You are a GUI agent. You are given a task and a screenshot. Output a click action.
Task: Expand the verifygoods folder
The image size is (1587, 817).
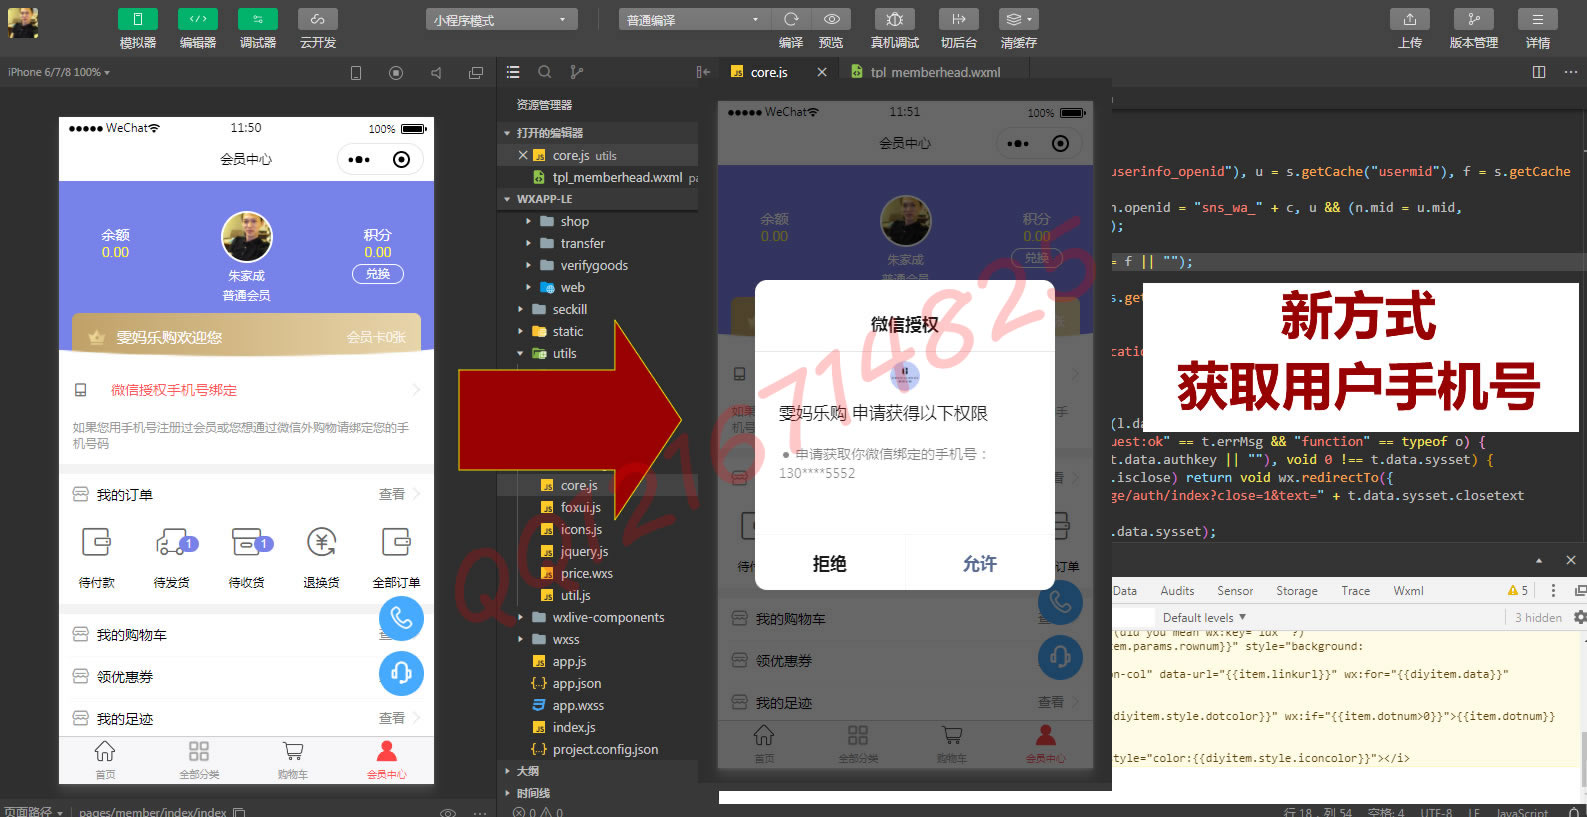pyautogui.click(x=594, y=265)
